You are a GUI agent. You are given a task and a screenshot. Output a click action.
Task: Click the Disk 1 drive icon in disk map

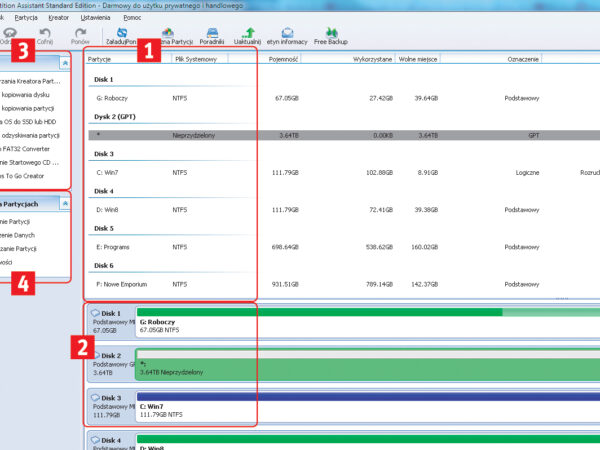[96, 313]
